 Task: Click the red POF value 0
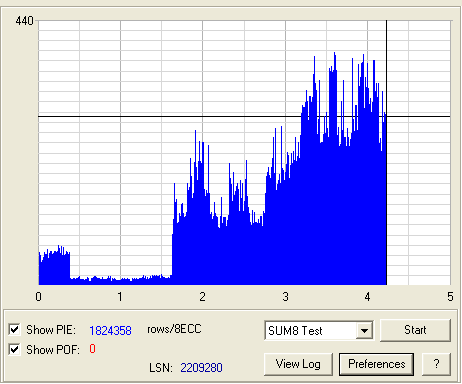coord(92,349)
